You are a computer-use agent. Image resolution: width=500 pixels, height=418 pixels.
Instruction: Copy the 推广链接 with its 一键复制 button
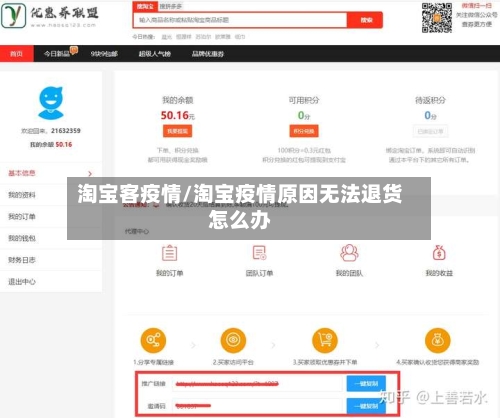[366, 384]
